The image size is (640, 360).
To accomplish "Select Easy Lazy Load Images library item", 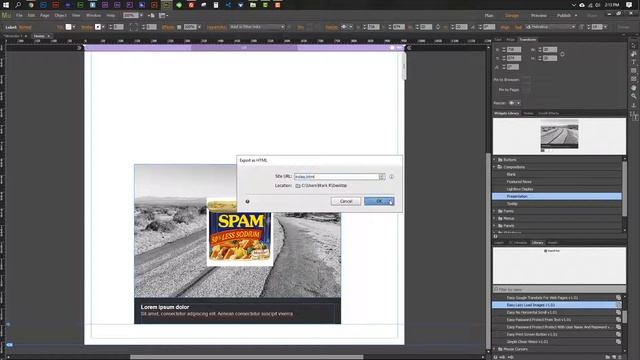I will click(554, 305).
